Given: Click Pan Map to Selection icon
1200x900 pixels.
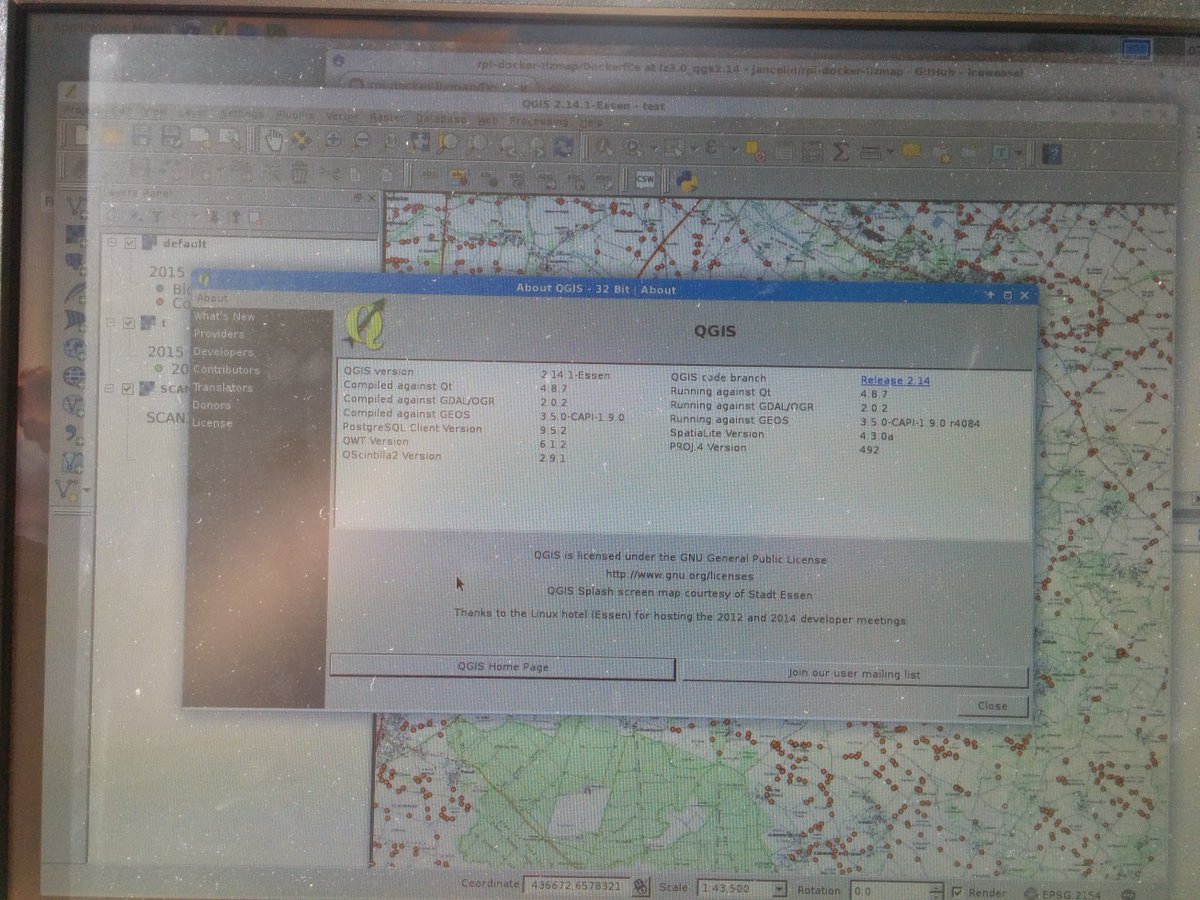Looking at the screenshot, I should coord(301,141).
